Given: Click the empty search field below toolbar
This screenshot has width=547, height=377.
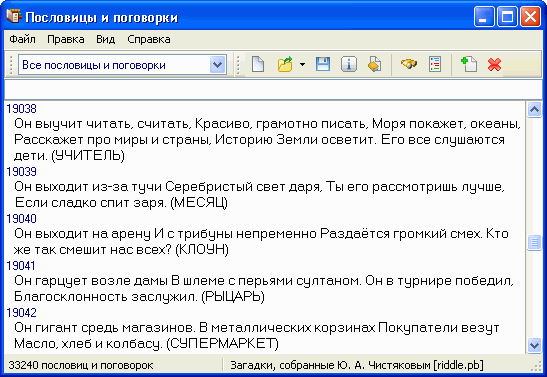Looking at the screenshot, I should coord(273,90).
